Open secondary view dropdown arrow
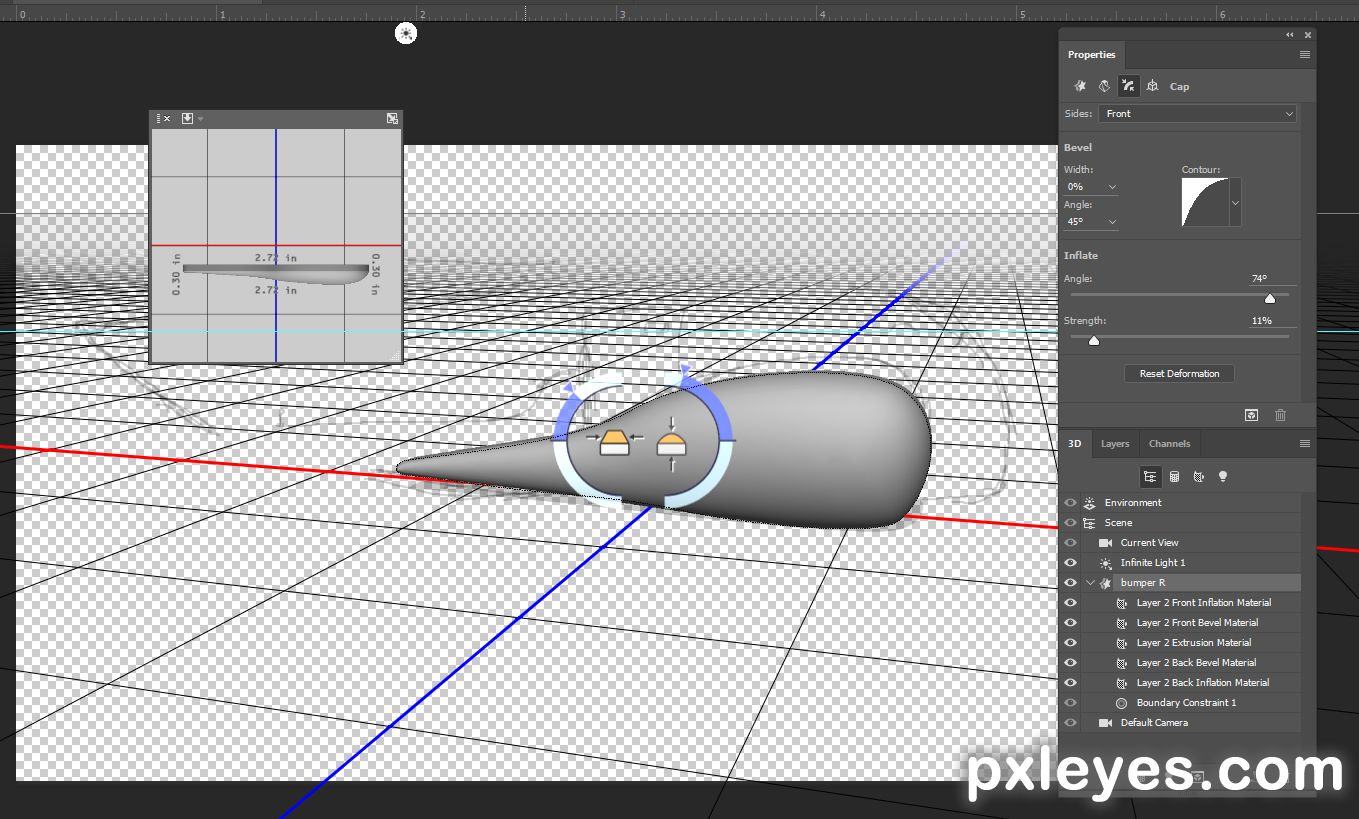The width and height of the screenshot is (1359, 819). click(x=200, y=119)
